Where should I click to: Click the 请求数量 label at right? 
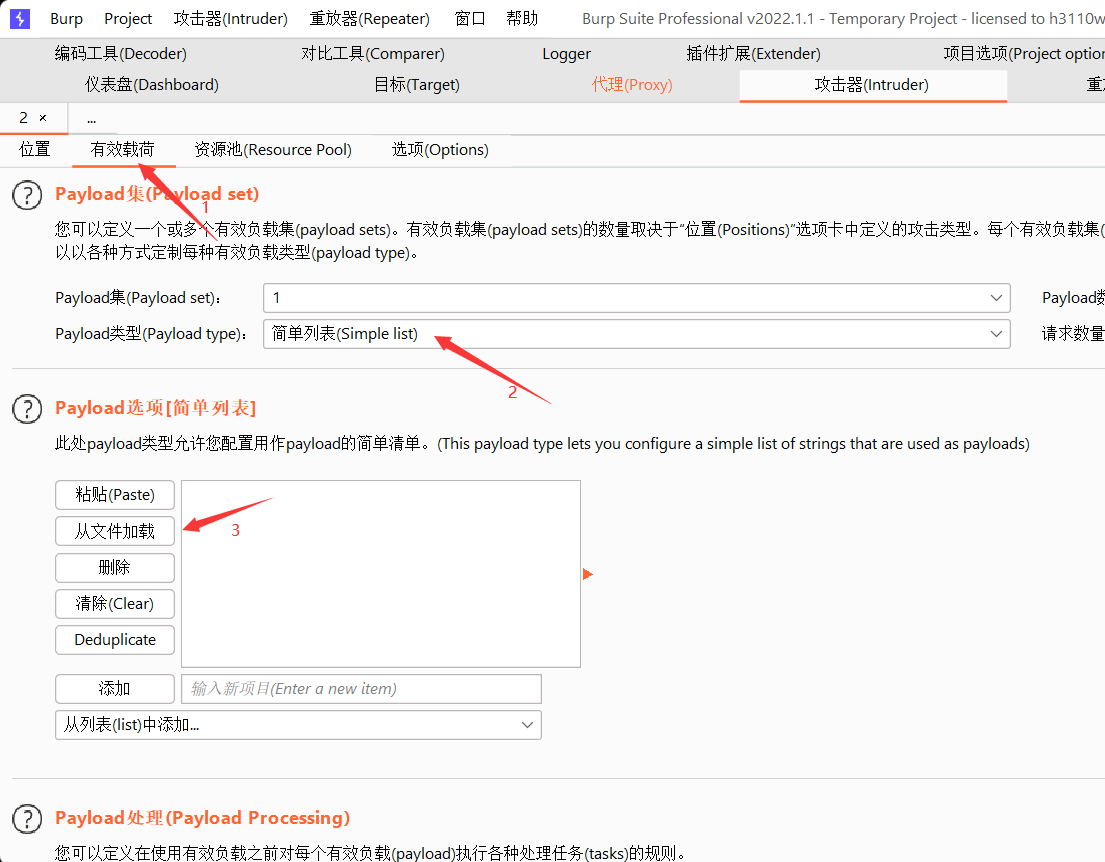point(1073,333)
